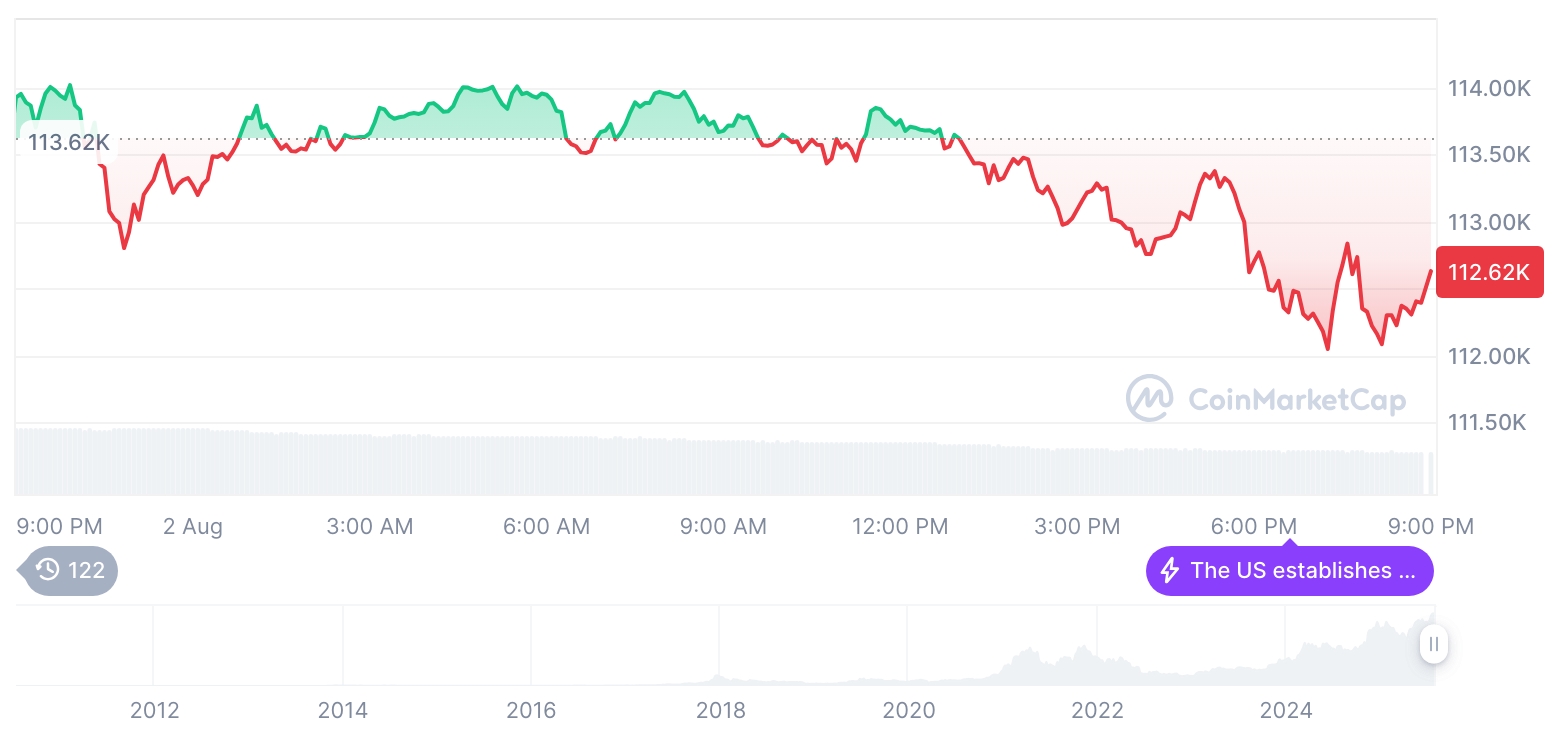This screenshot has height=732, width=1566.
Task: Click the 122 history events count
Action: coord(86,571)
